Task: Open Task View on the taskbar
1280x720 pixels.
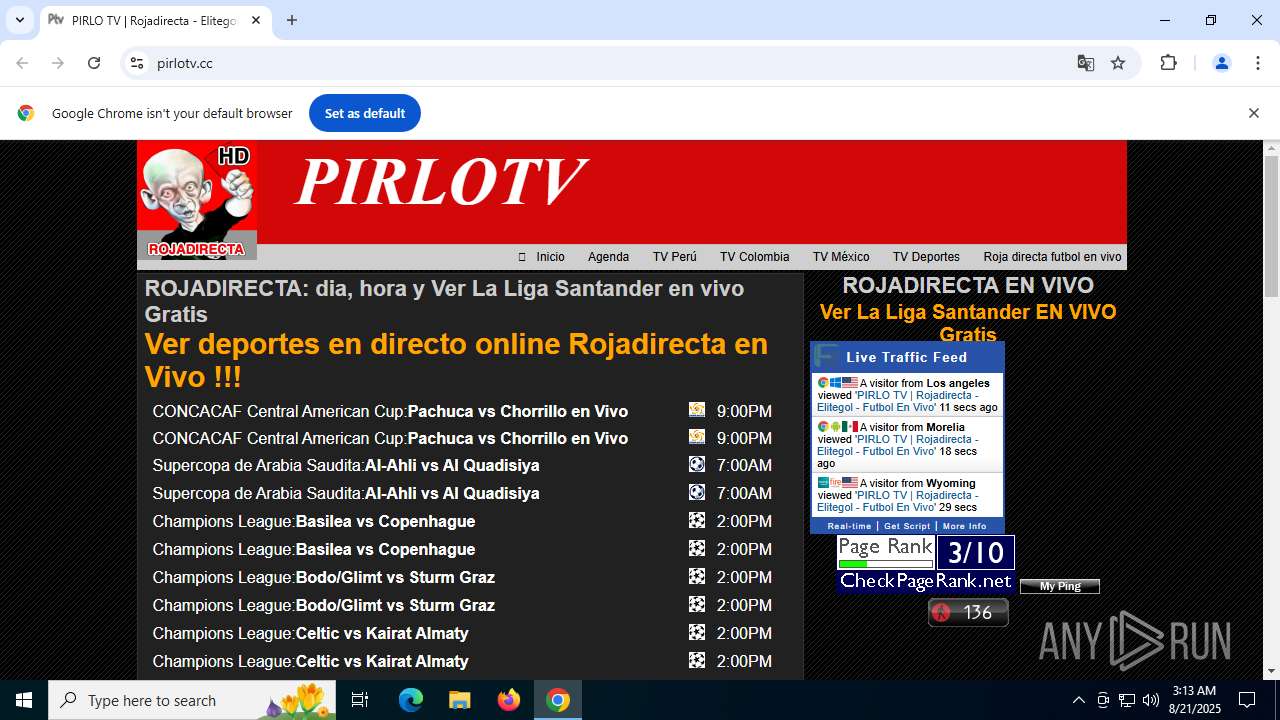Action: pyautogui.click(x=360, y=700)
